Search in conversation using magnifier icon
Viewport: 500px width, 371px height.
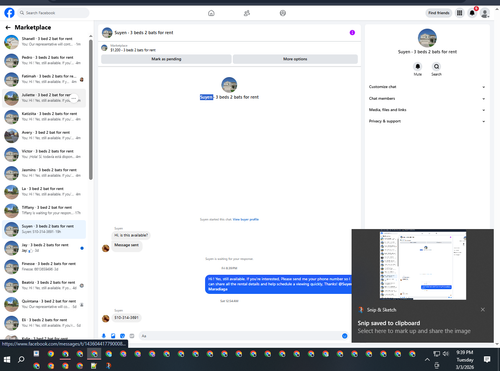[436, 66]
